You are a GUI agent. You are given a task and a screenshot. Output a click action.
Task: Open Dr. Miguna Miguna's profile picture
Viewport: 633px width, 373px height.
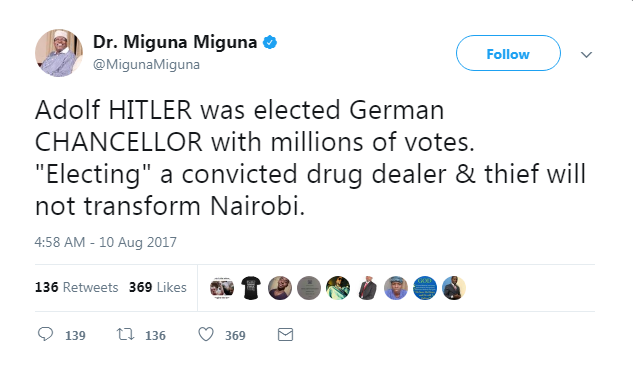point(59,53)
